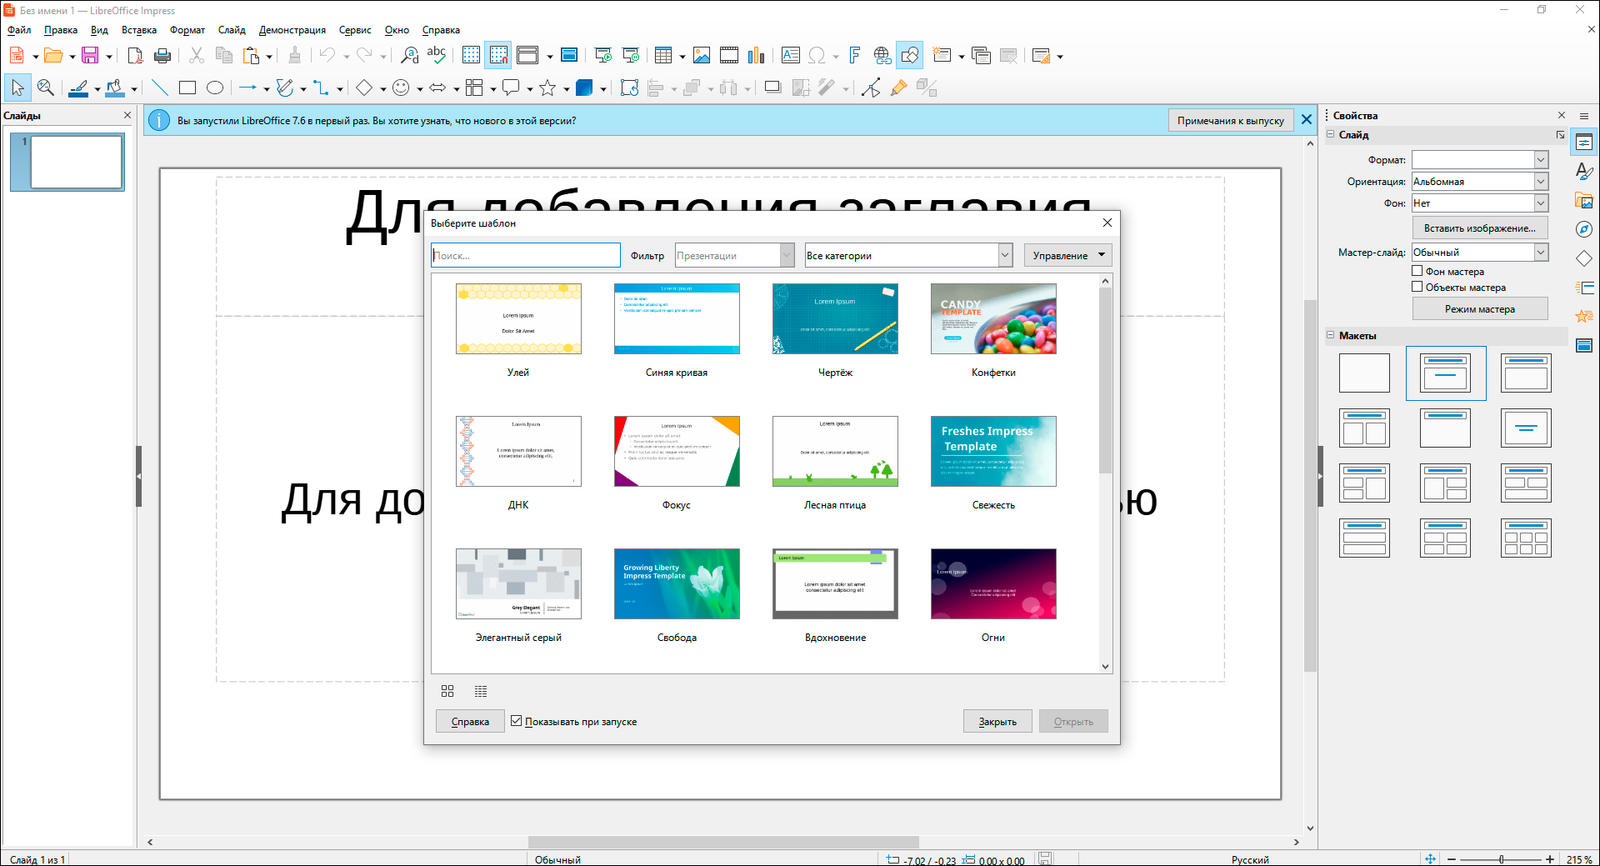Open the Orientation dropdown
This screenshot has width=1600, height=866.
click(x=1480, y=181)
